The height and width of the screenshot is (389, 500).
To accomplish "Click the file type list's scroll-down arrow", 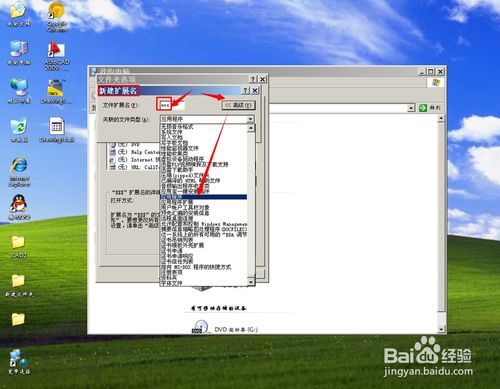I will [251, 282].
